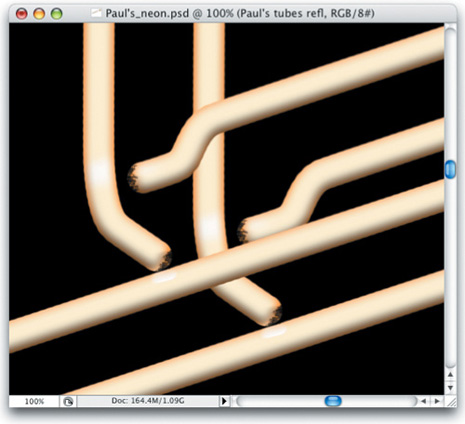The width and height of the screenshot is (465, 424).
Task: Click the status bar Version Cue icon
Action: [x=68, y=401]
